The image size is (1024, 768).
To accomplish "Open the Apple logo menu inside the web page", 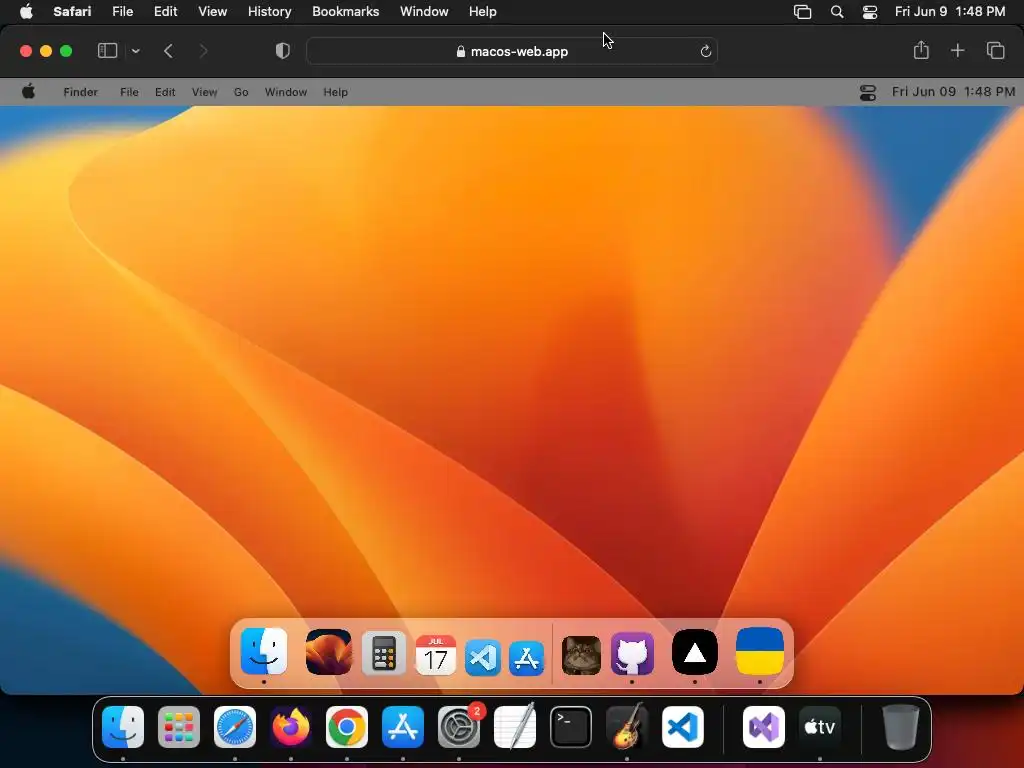I will tap(28, 91).
